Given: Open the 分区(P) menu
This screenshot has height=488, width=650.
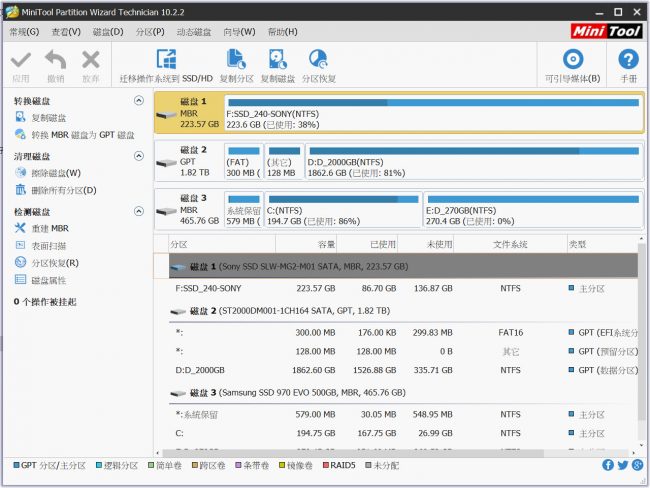Looking at the screenshot, I should pyautogui.click(x=150, y=31).
